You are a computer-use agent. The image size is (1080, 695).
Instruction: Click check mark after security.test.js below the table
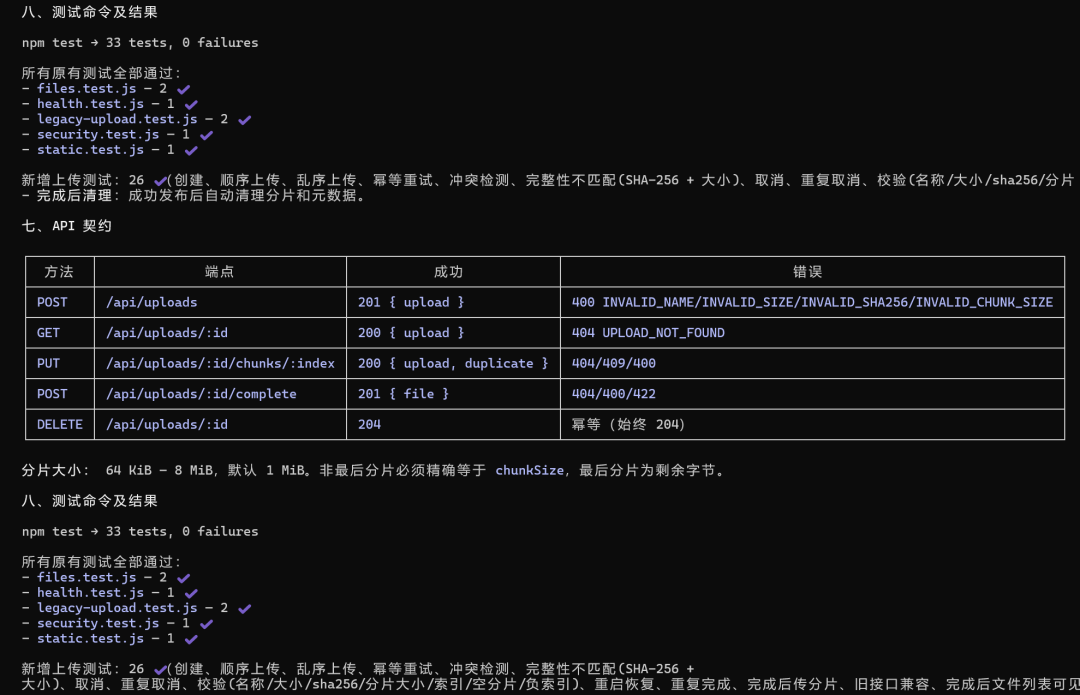point(206,624)
